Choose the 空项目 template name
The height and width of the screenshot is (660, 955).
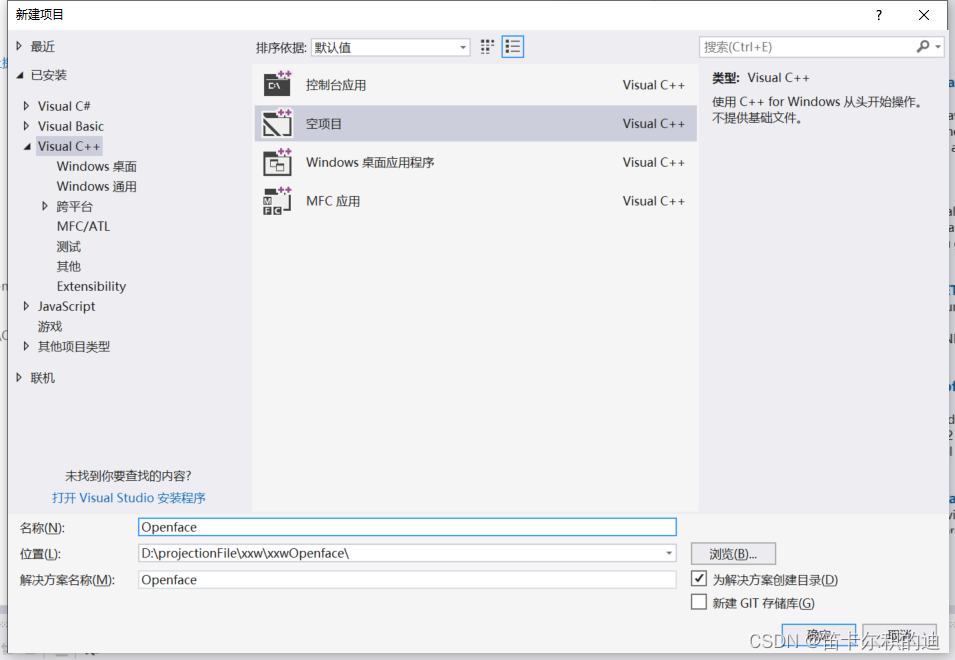(x=323, y=124)
